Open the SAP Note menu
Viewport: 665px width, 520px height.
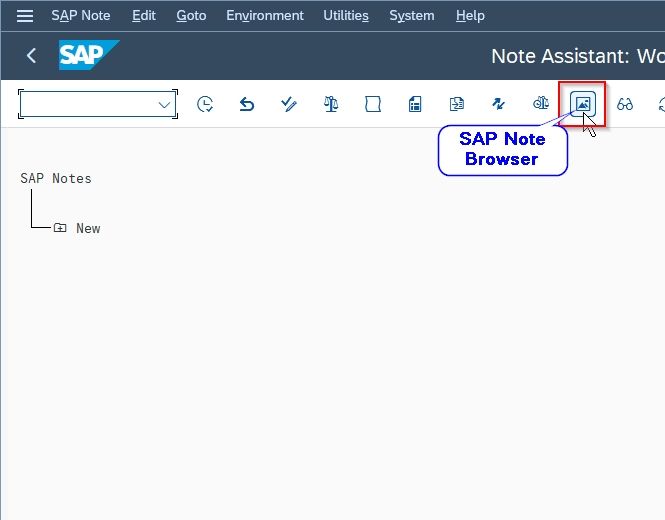(81, 16)
